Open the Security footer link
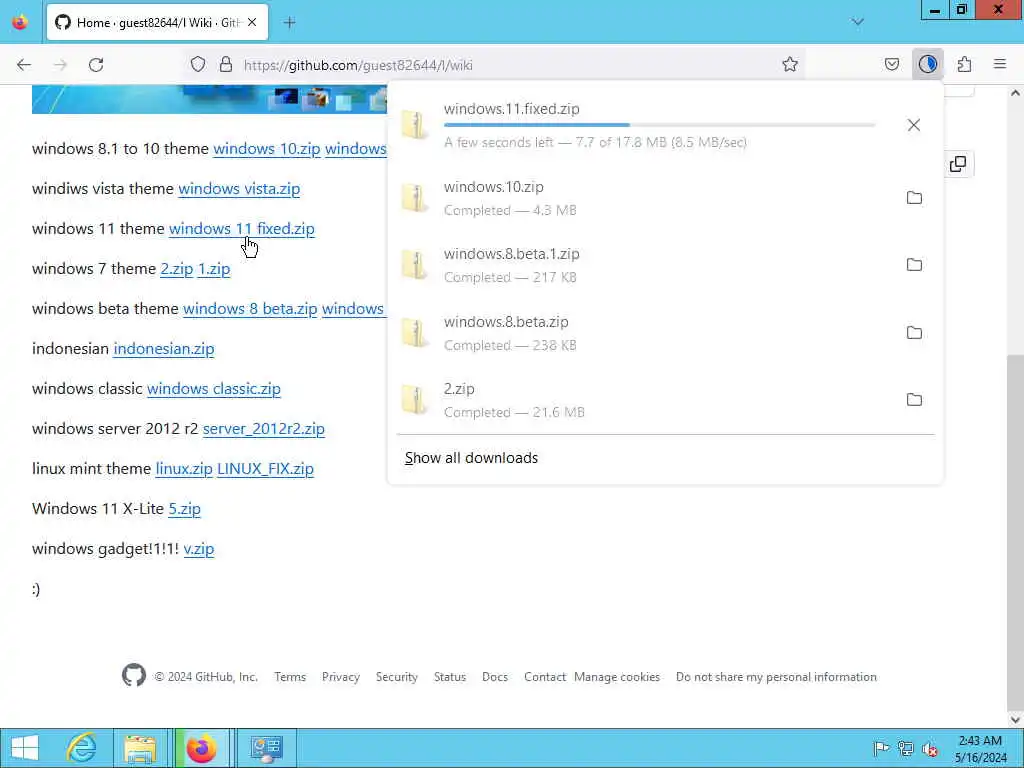This screenshot has height=768, width=1024. click(396, 677)
